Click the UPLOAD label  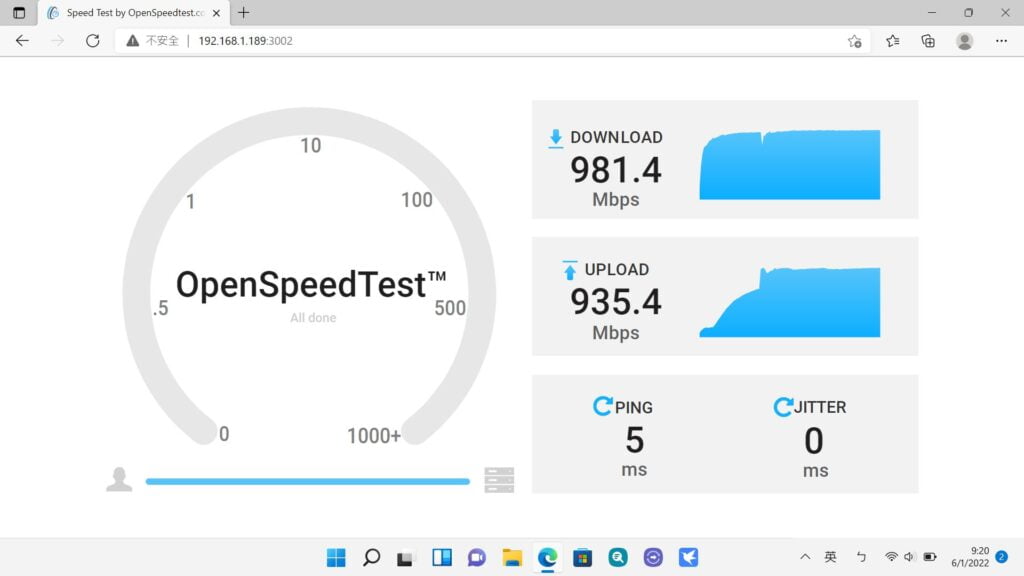(x=616, y=270)
